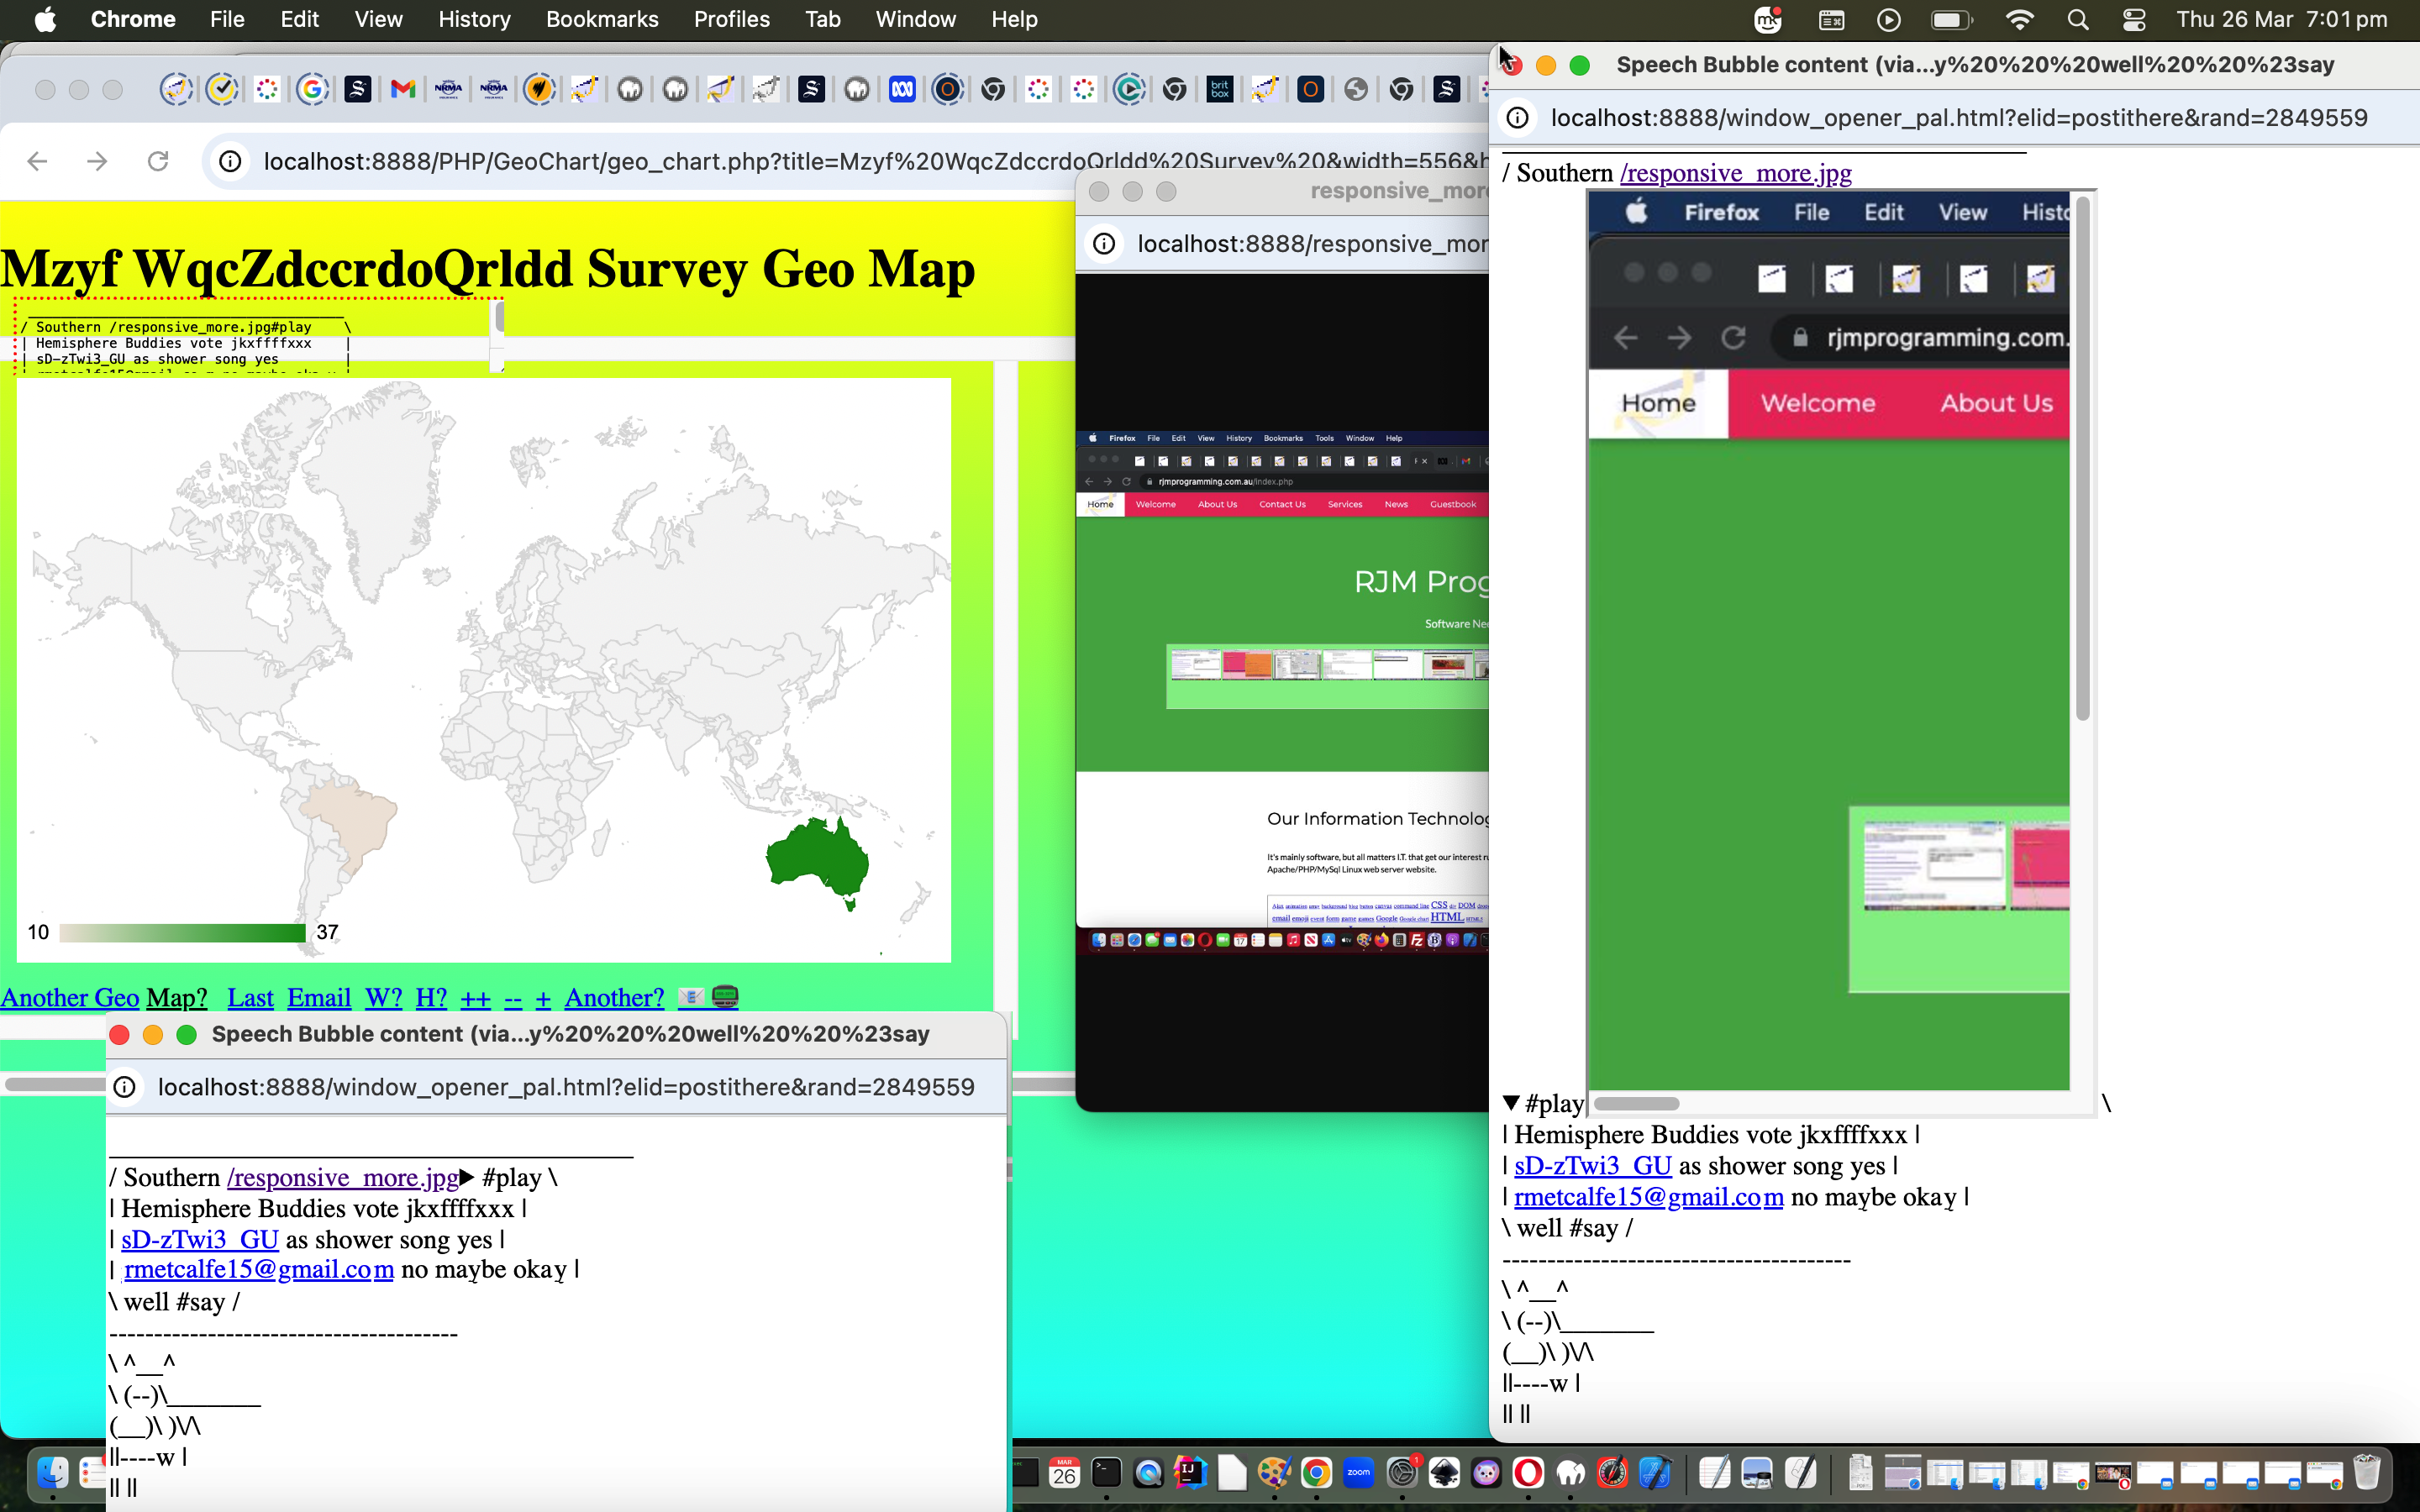The image size is (2420, 1512).
Task: Collapse the #play disclosure triangle
Action: [x=1511, y=1103]
